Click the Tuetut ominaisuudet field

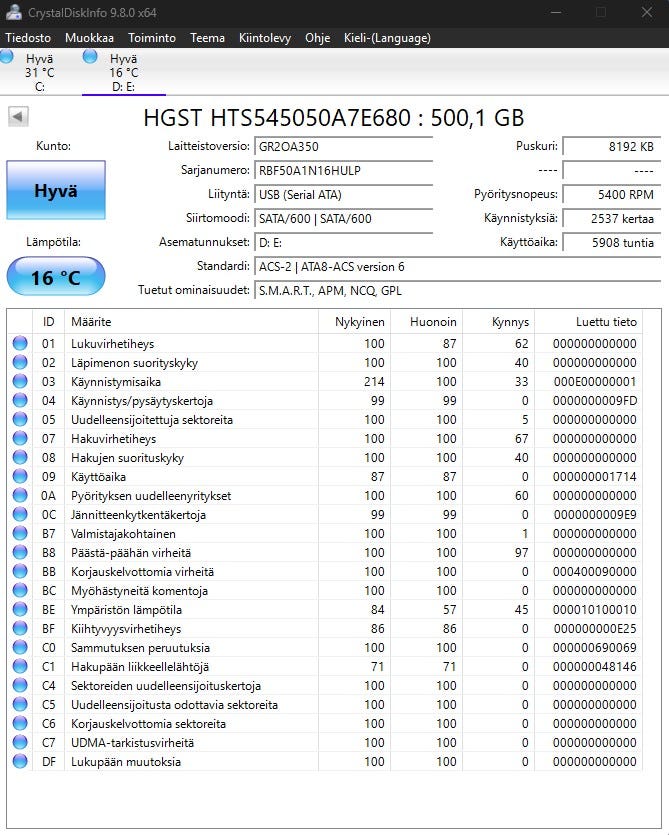[458, 291]
